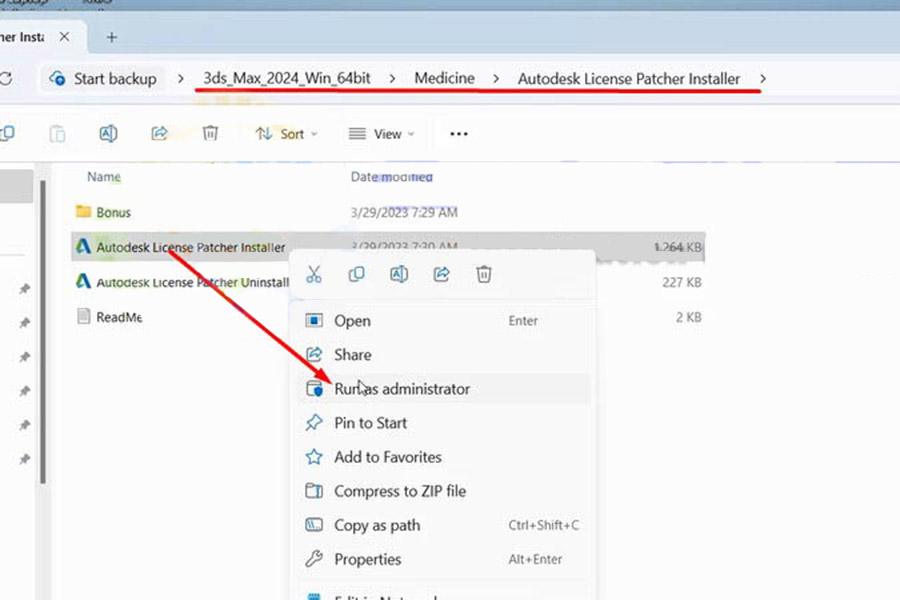Click the 3ds_Max_2024_Win_64bit breadcrumb
Image resolution: width=900 pixels, height=600 pixels.
coord(286,78)
